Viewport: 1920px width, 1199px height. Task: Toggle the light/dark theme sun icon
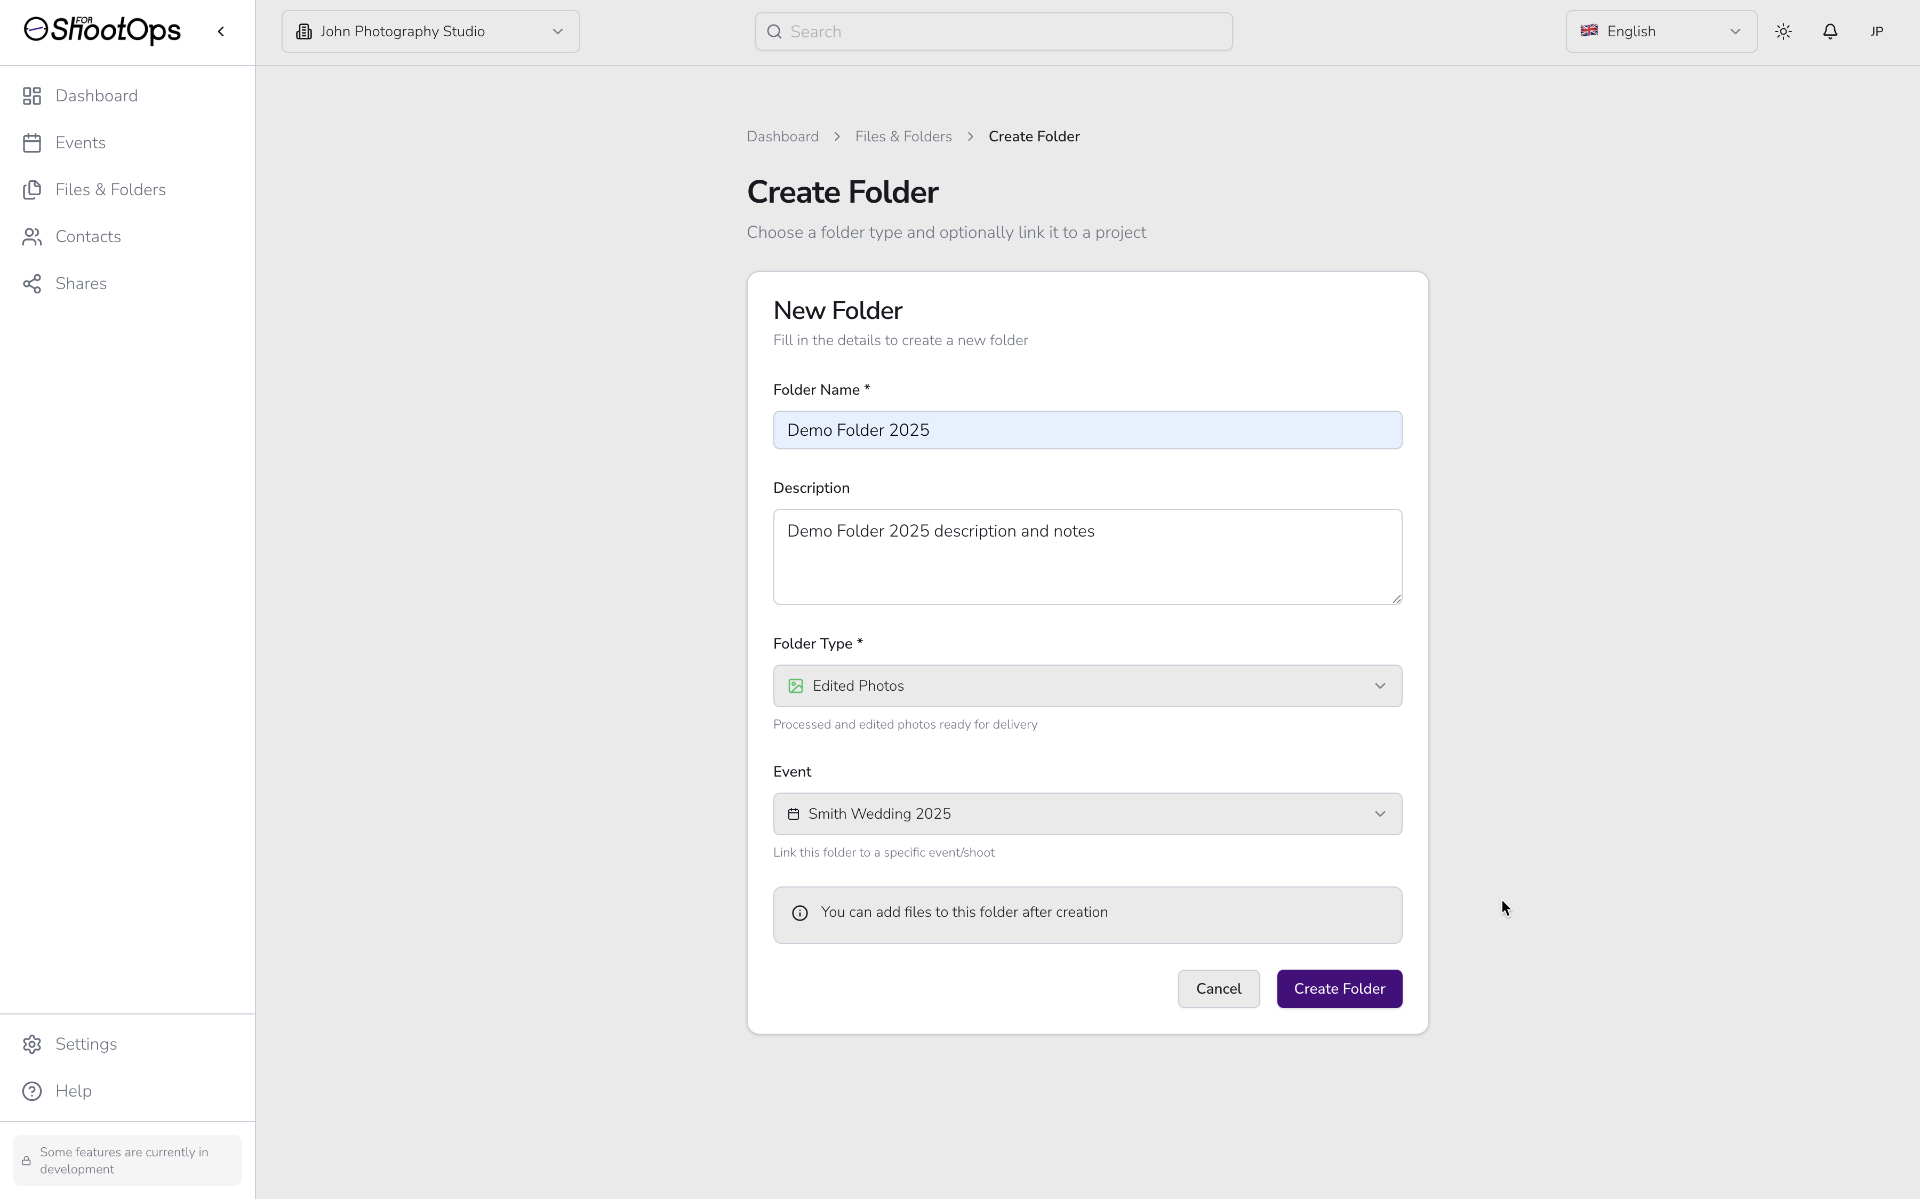tap(1783, 31)
